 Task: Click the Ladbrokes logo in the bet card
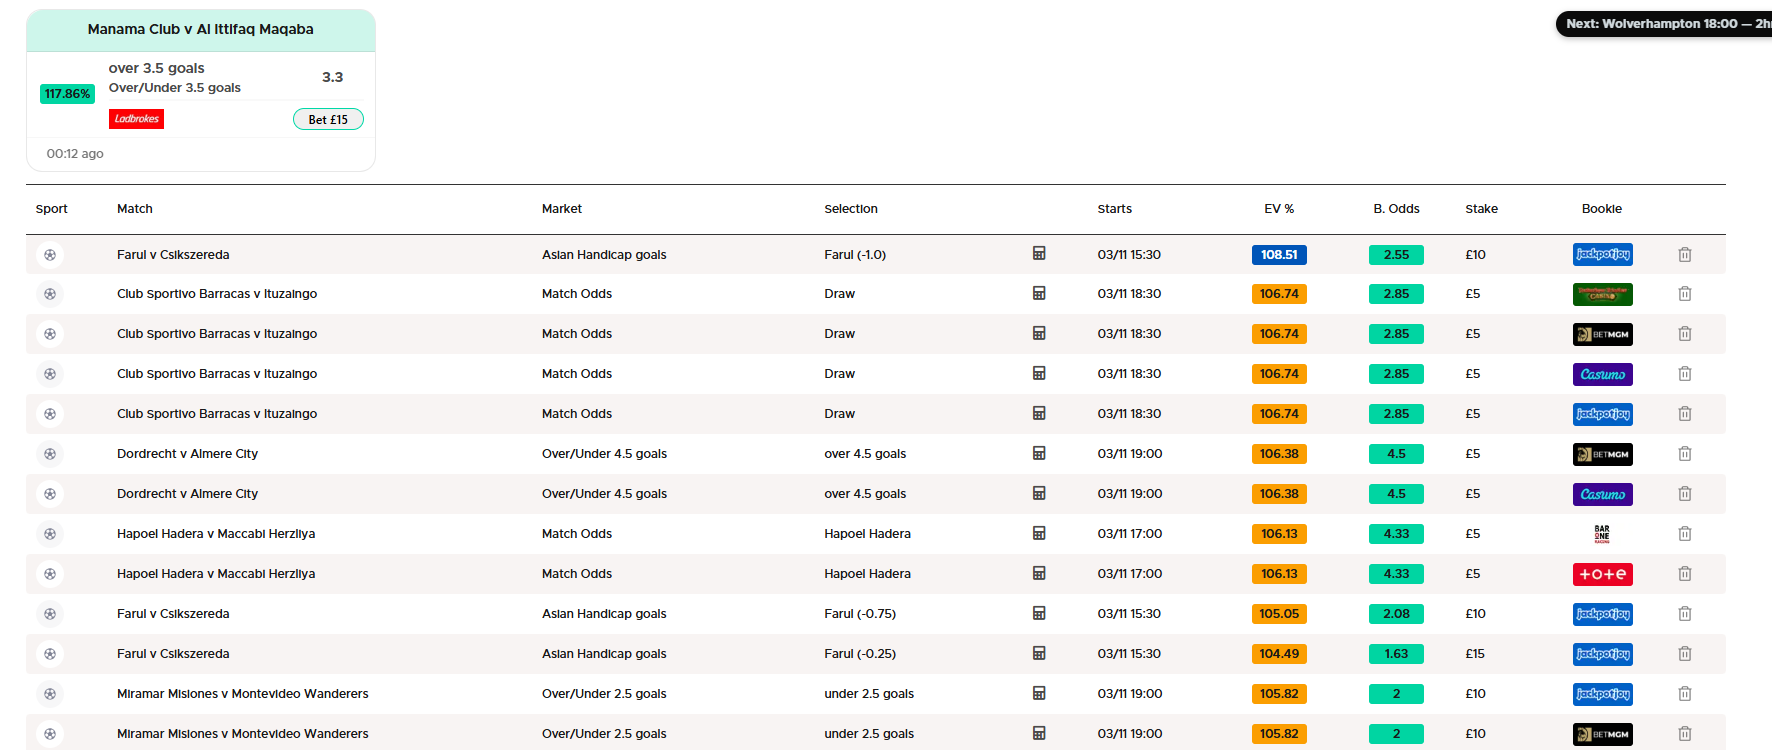(136, 119)
